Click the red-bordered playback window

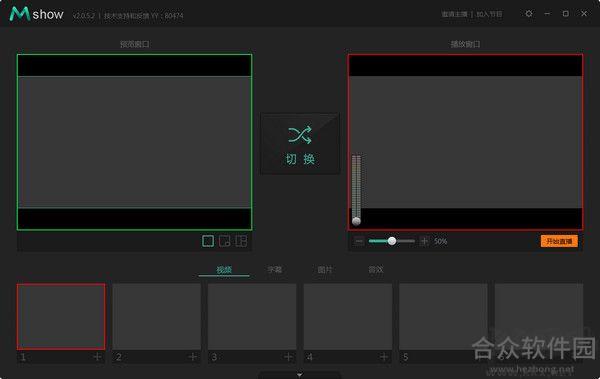tap(465, 142)
